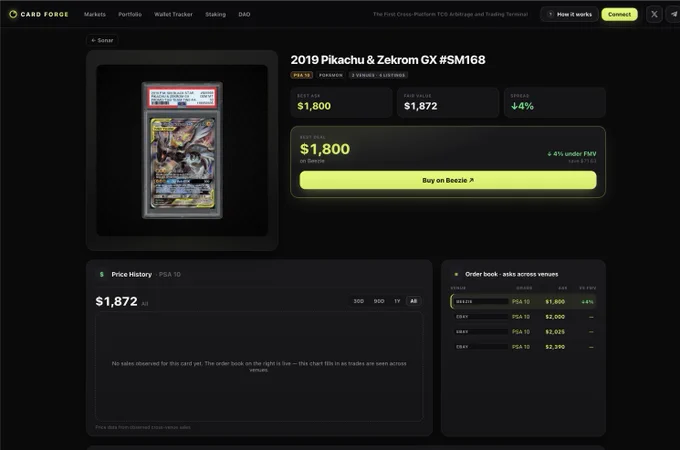This screenshot has height=450, width=680.
Task: Open the Staking page
Action: tap(215, 14)
